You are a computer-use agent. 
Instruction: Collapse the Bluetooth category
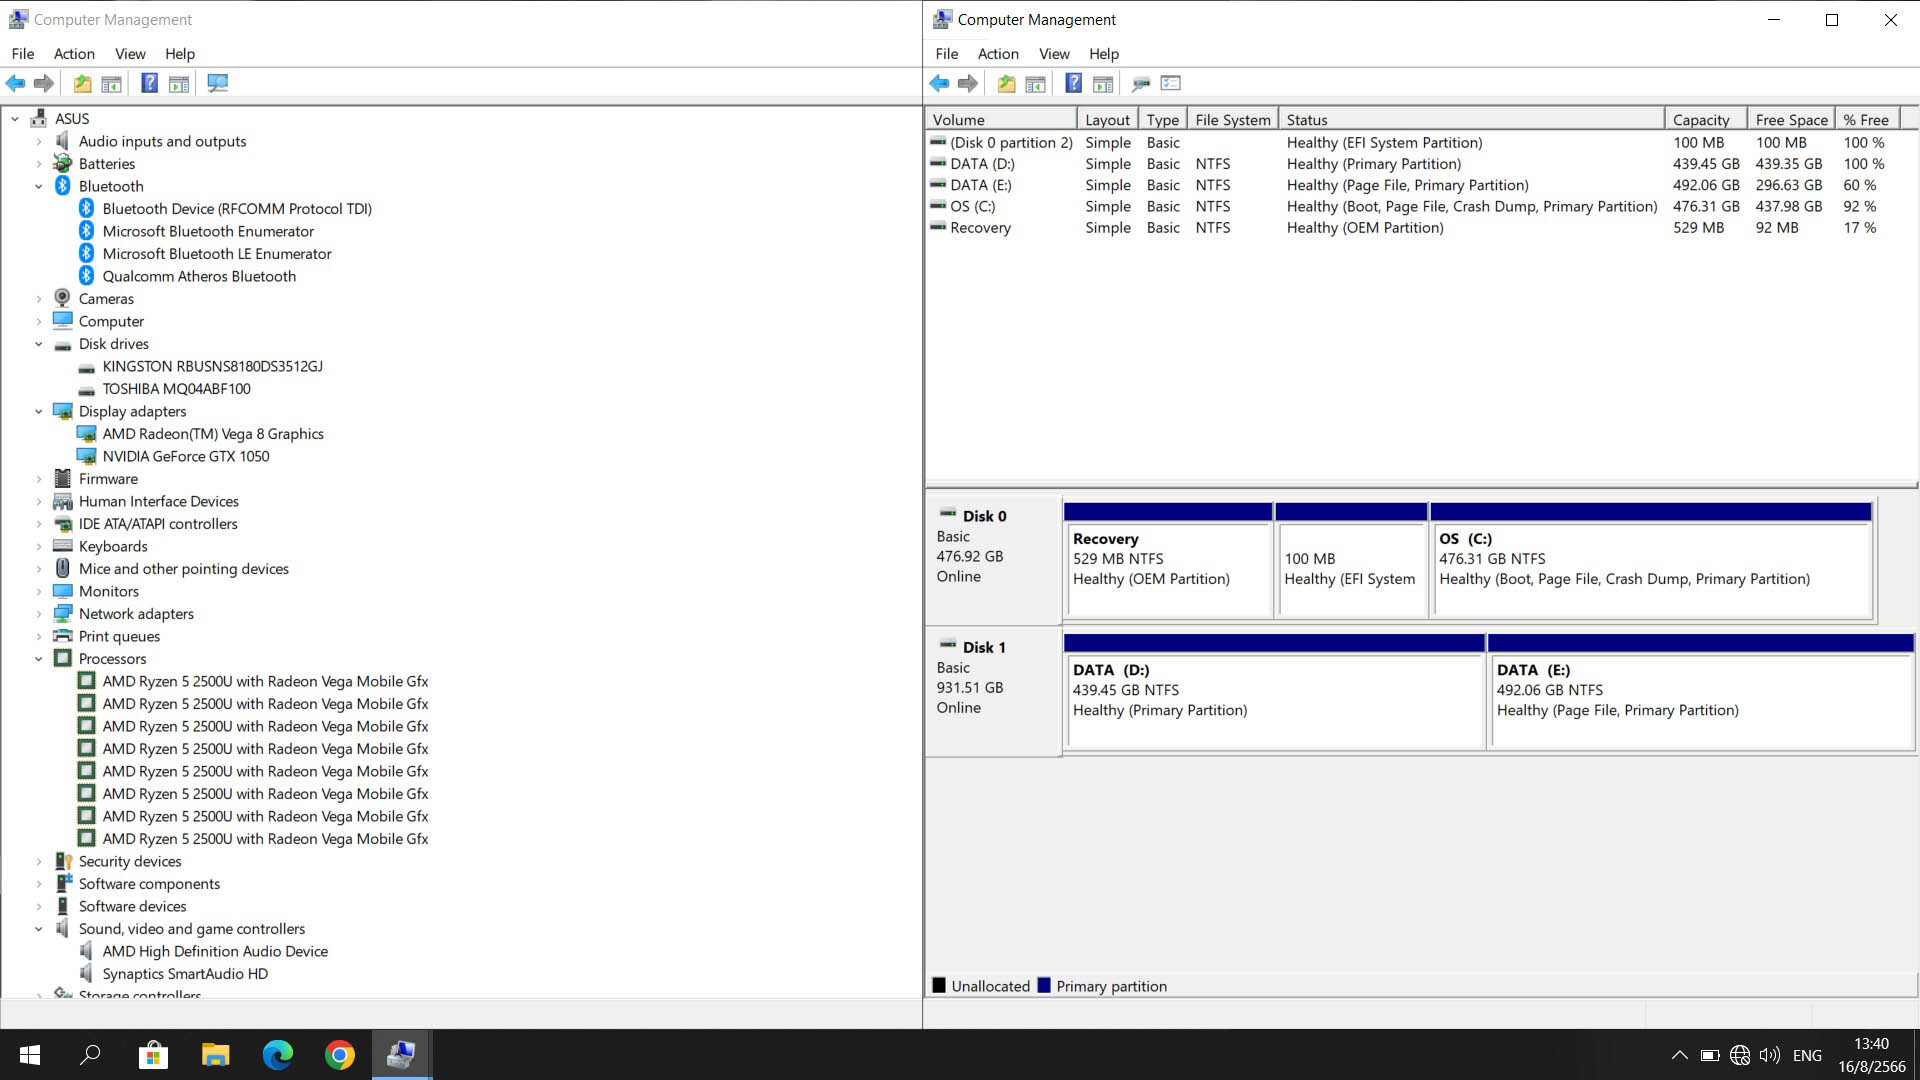(x=39, y=186)
